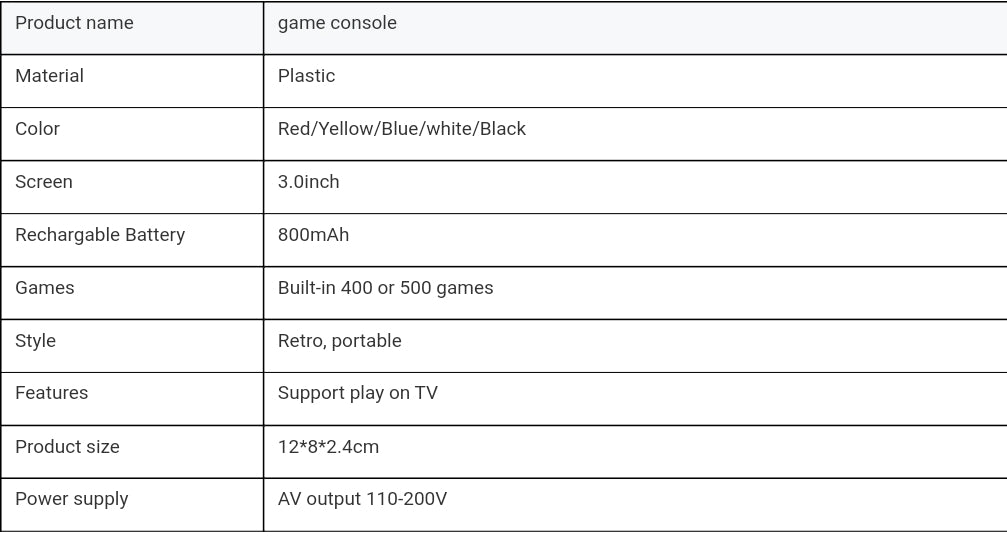Image resolution: width=1007 pixels, height=541 pixels.
Task: Click the "Color" row label
Action: [37, 129]
